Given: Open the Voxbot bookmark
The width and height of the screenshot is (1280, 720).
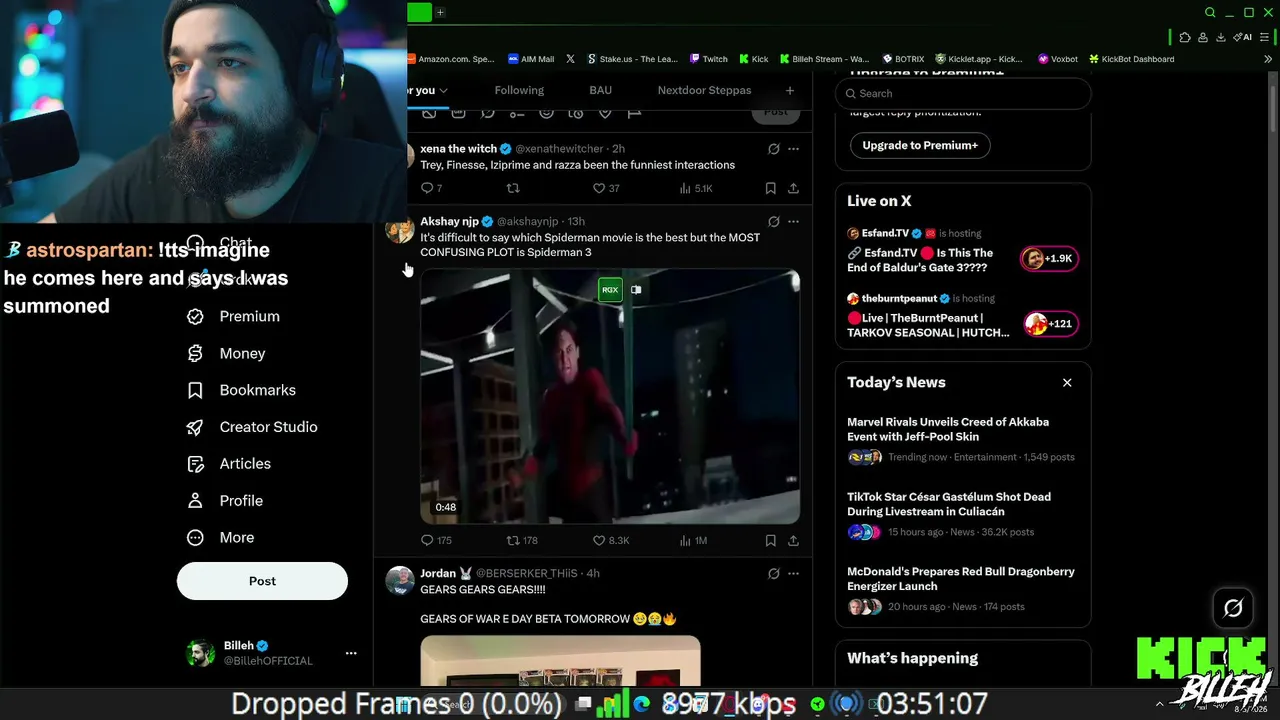Looking at the screenshot, I should tap(1058, 59).
